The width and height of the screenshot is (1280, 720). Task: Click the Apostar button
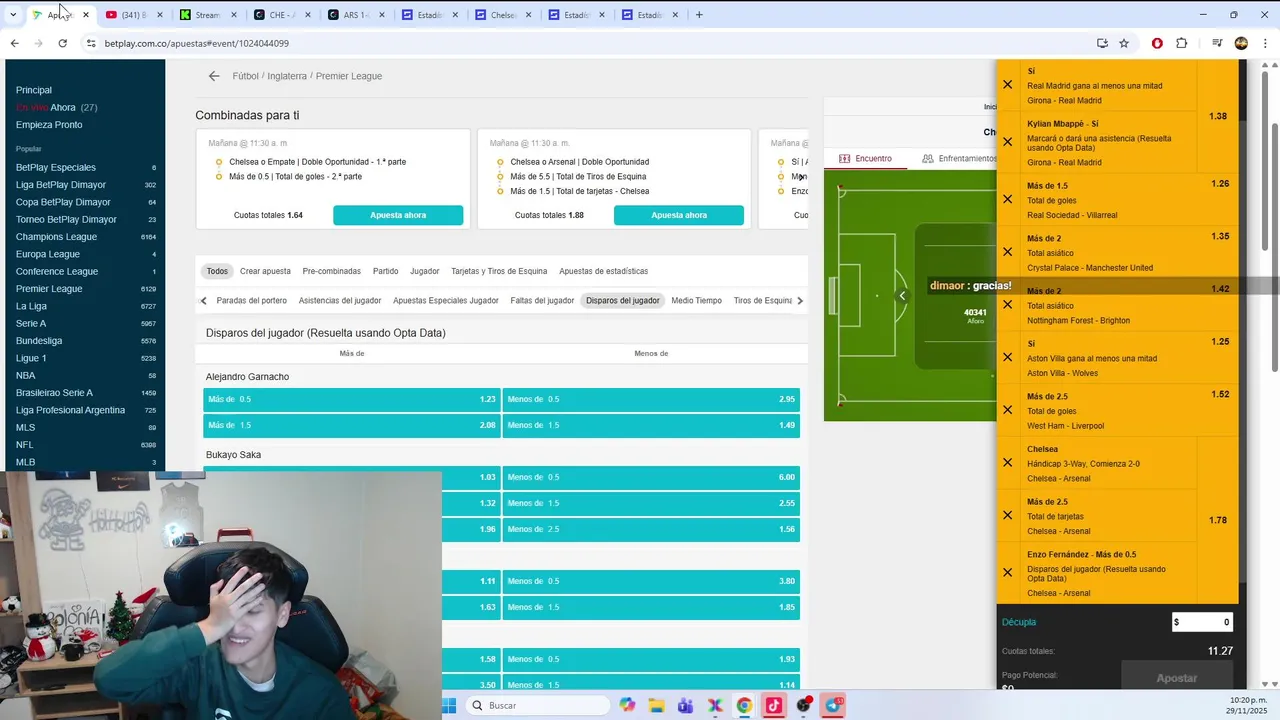[1176, 678]
